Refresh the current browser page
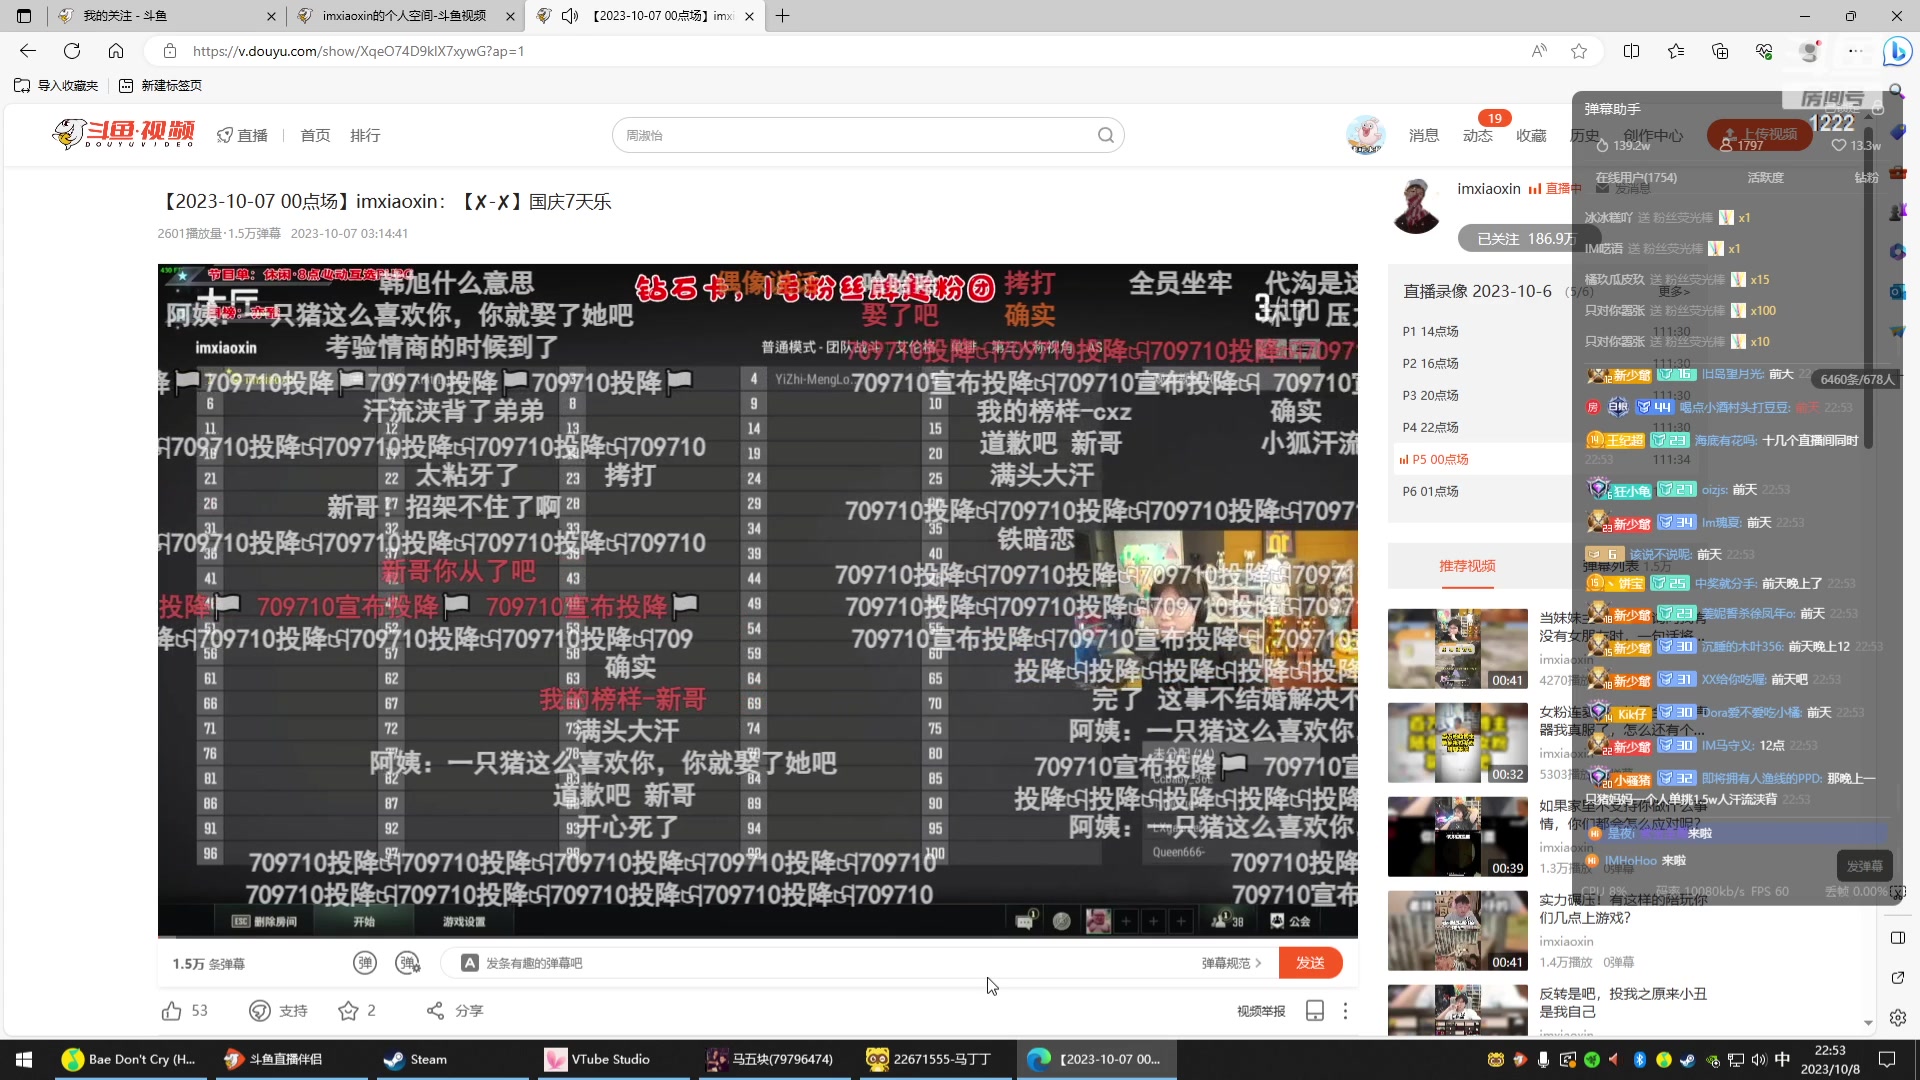 72,51
